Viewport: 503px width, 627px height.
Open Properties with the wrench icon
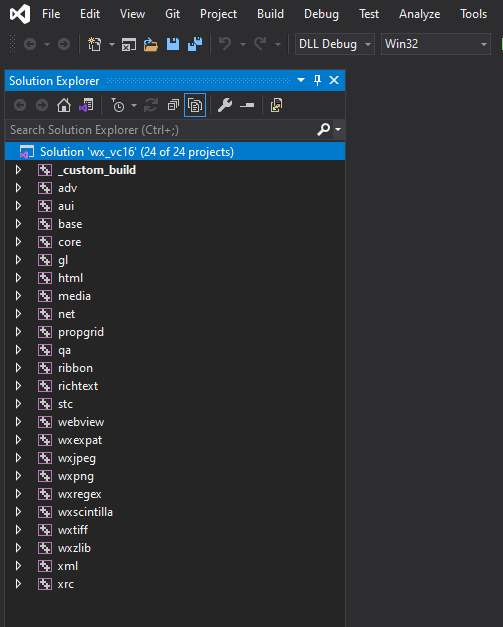click(225, 106)
